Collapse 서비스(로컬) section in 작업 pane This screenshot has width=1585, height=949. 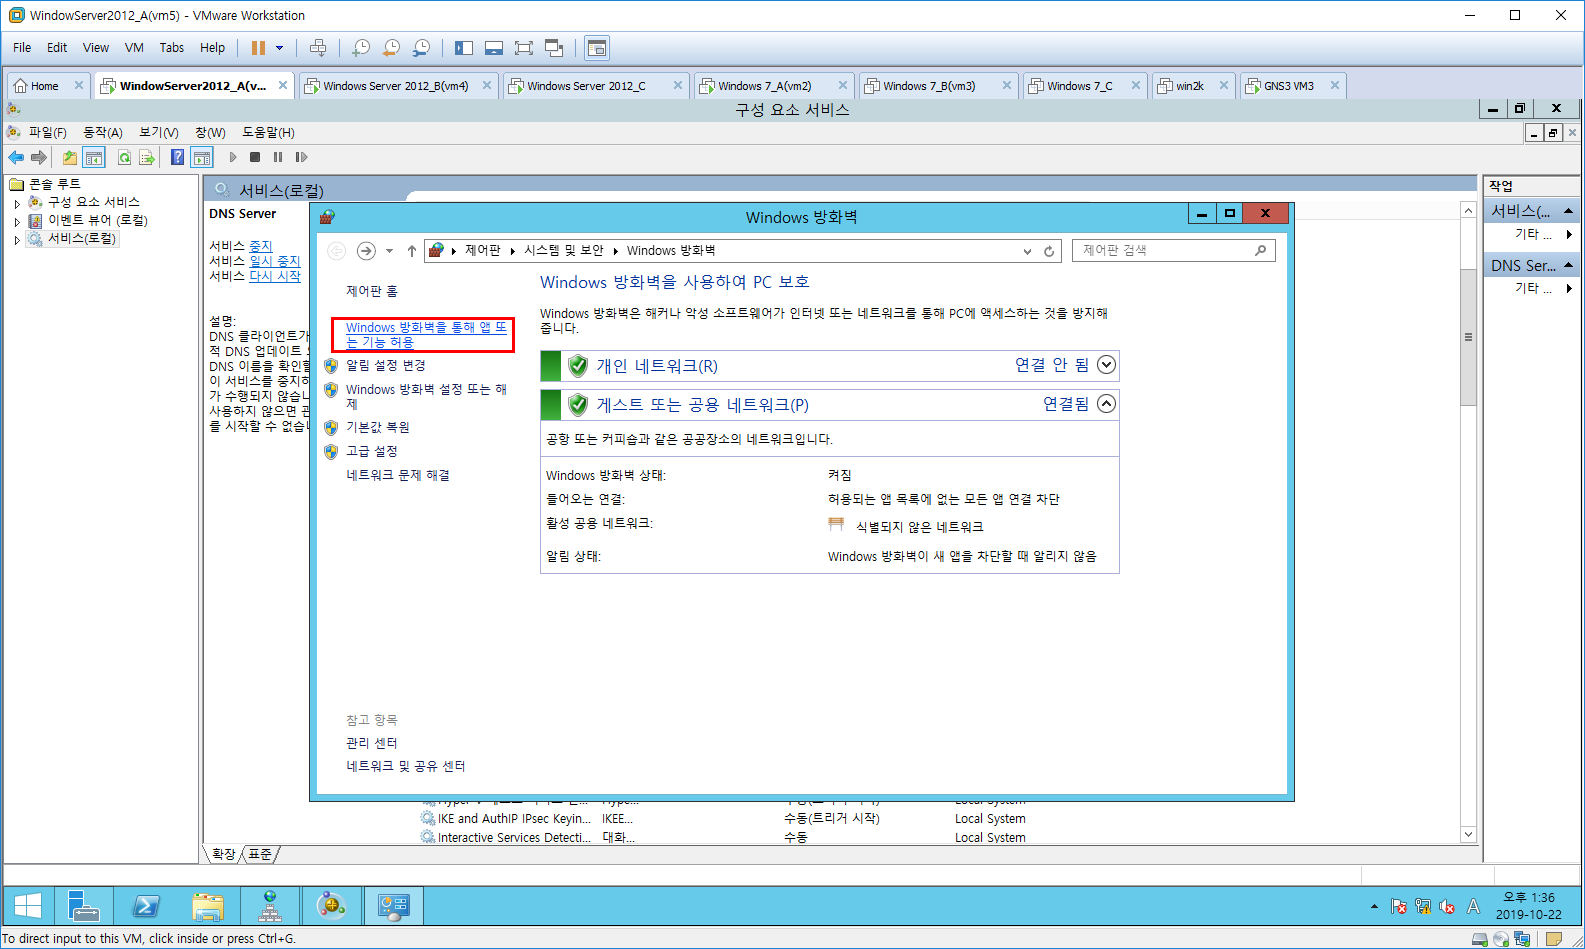click(x=1568, y=211)
